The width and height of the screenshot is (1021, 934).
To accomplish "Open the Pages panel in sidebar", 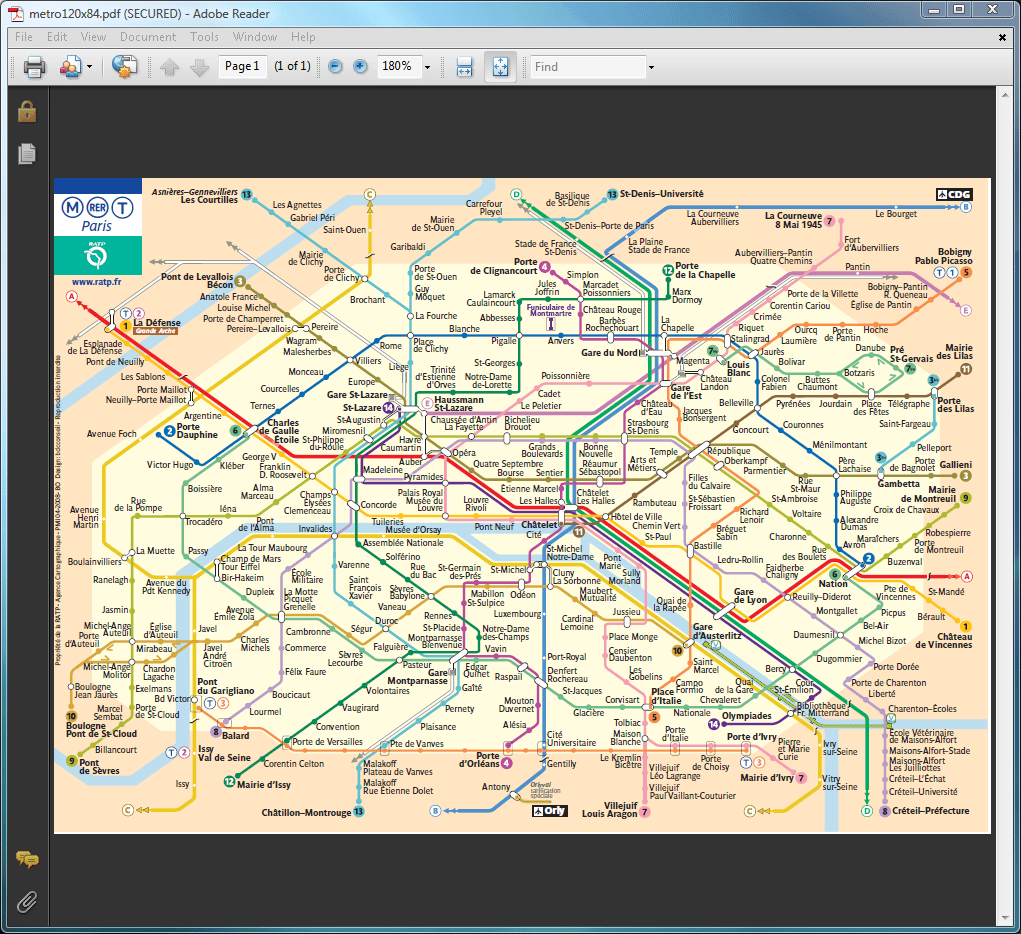I will coord(27,154).
